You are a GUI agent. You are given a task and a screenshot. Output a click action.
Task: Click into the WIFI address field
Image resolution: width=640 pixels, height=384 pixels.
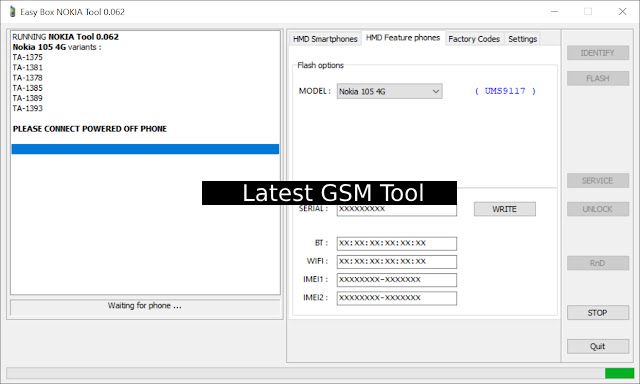396,262
